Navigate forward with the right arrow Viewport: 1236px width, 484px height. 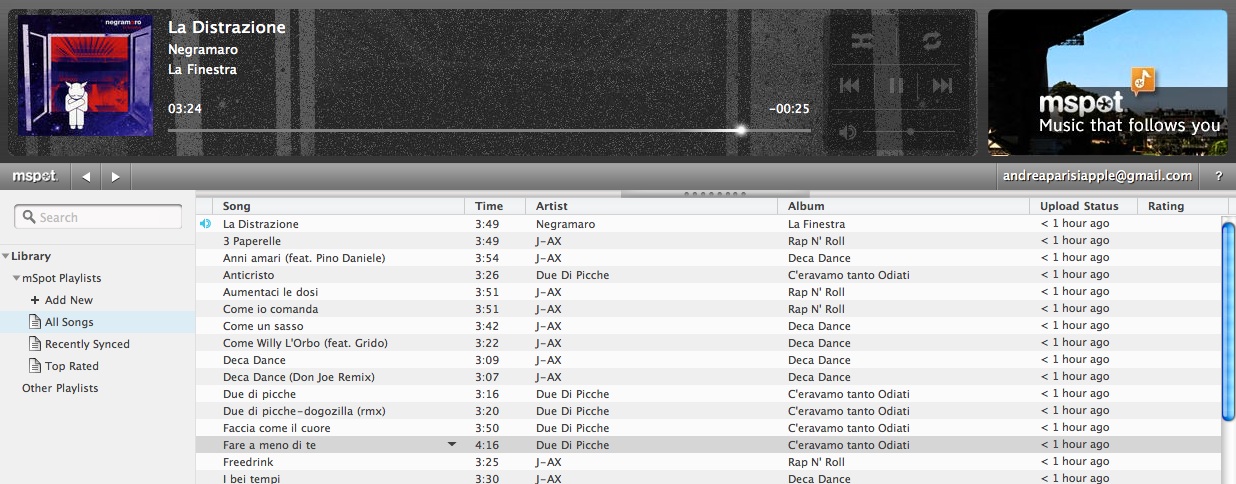pos(116,176)
